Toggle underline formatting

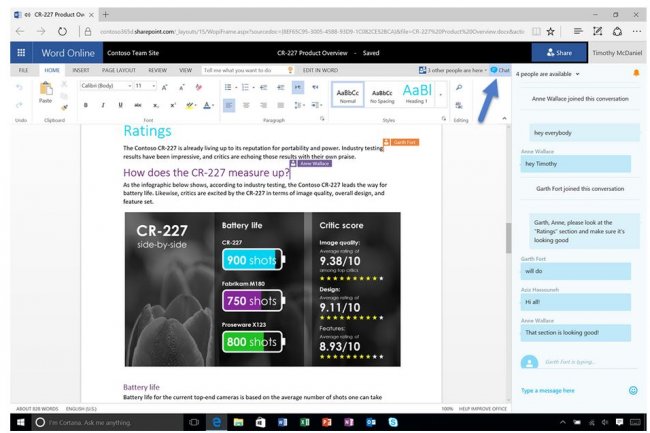pyautogui.click(x=120, y=105)
